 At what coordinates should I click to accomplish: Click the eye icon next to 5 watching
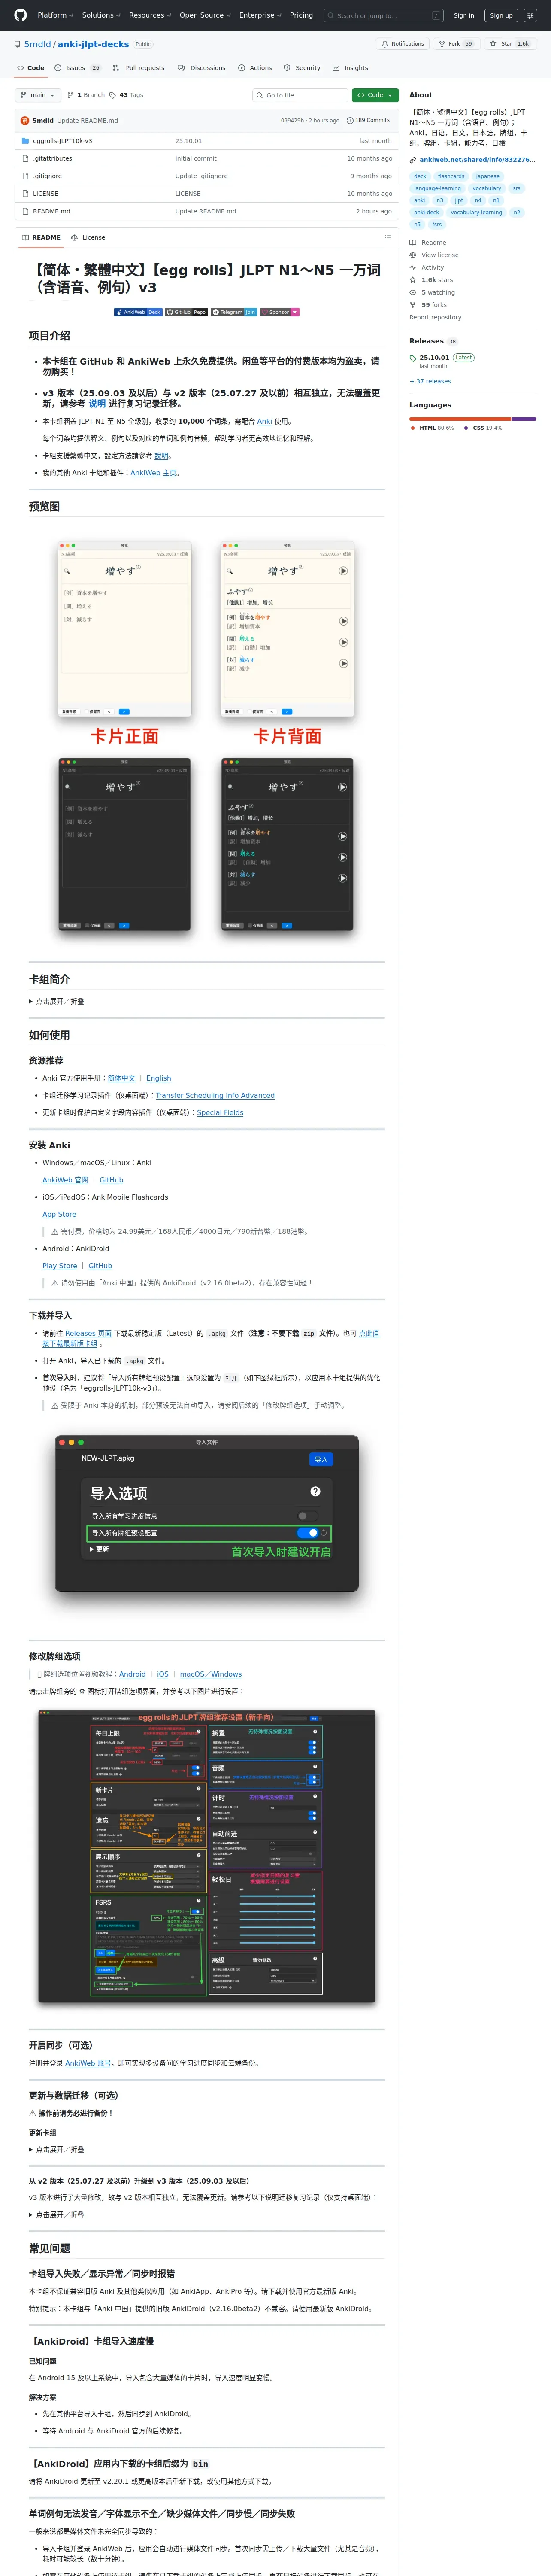[413, 293]
